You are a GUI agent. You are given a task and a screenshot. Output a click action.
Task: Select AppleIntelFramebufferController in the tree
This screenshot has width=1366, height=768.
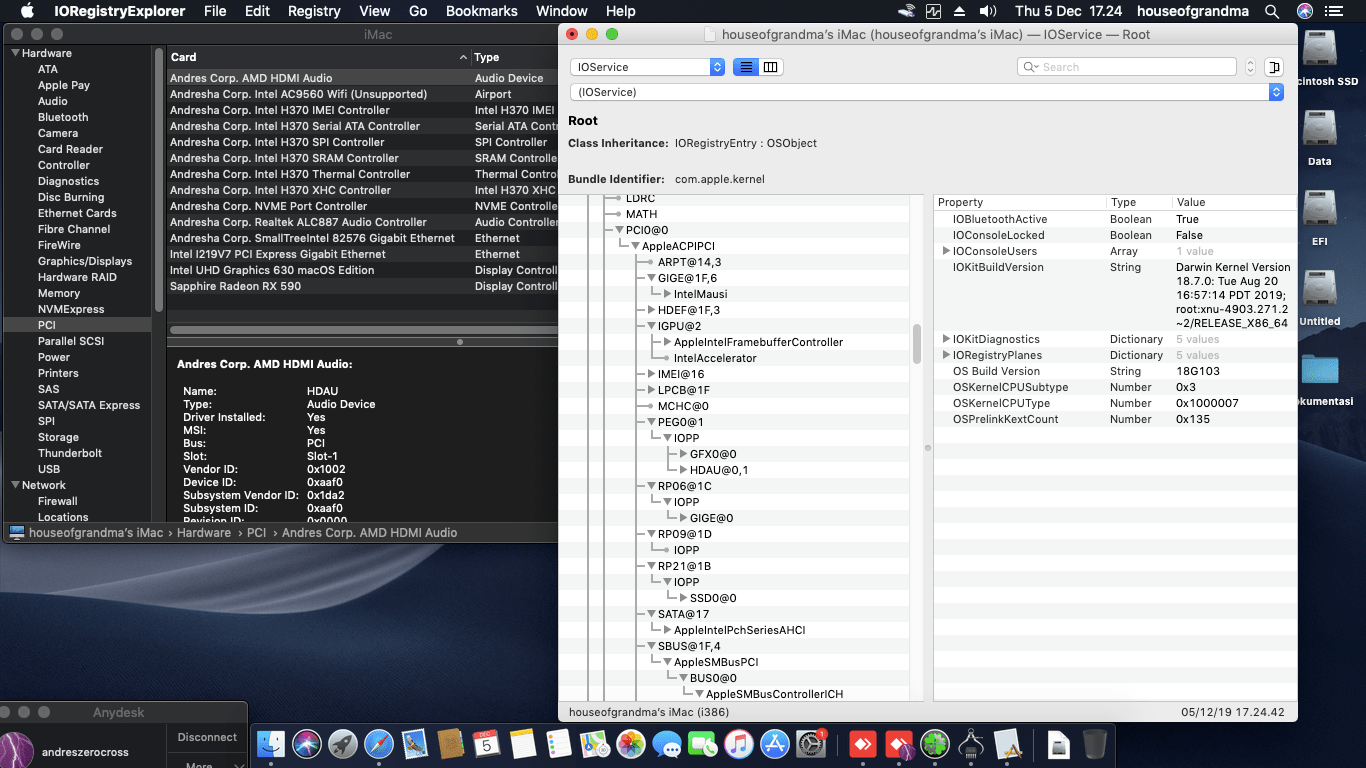point(758,342)
